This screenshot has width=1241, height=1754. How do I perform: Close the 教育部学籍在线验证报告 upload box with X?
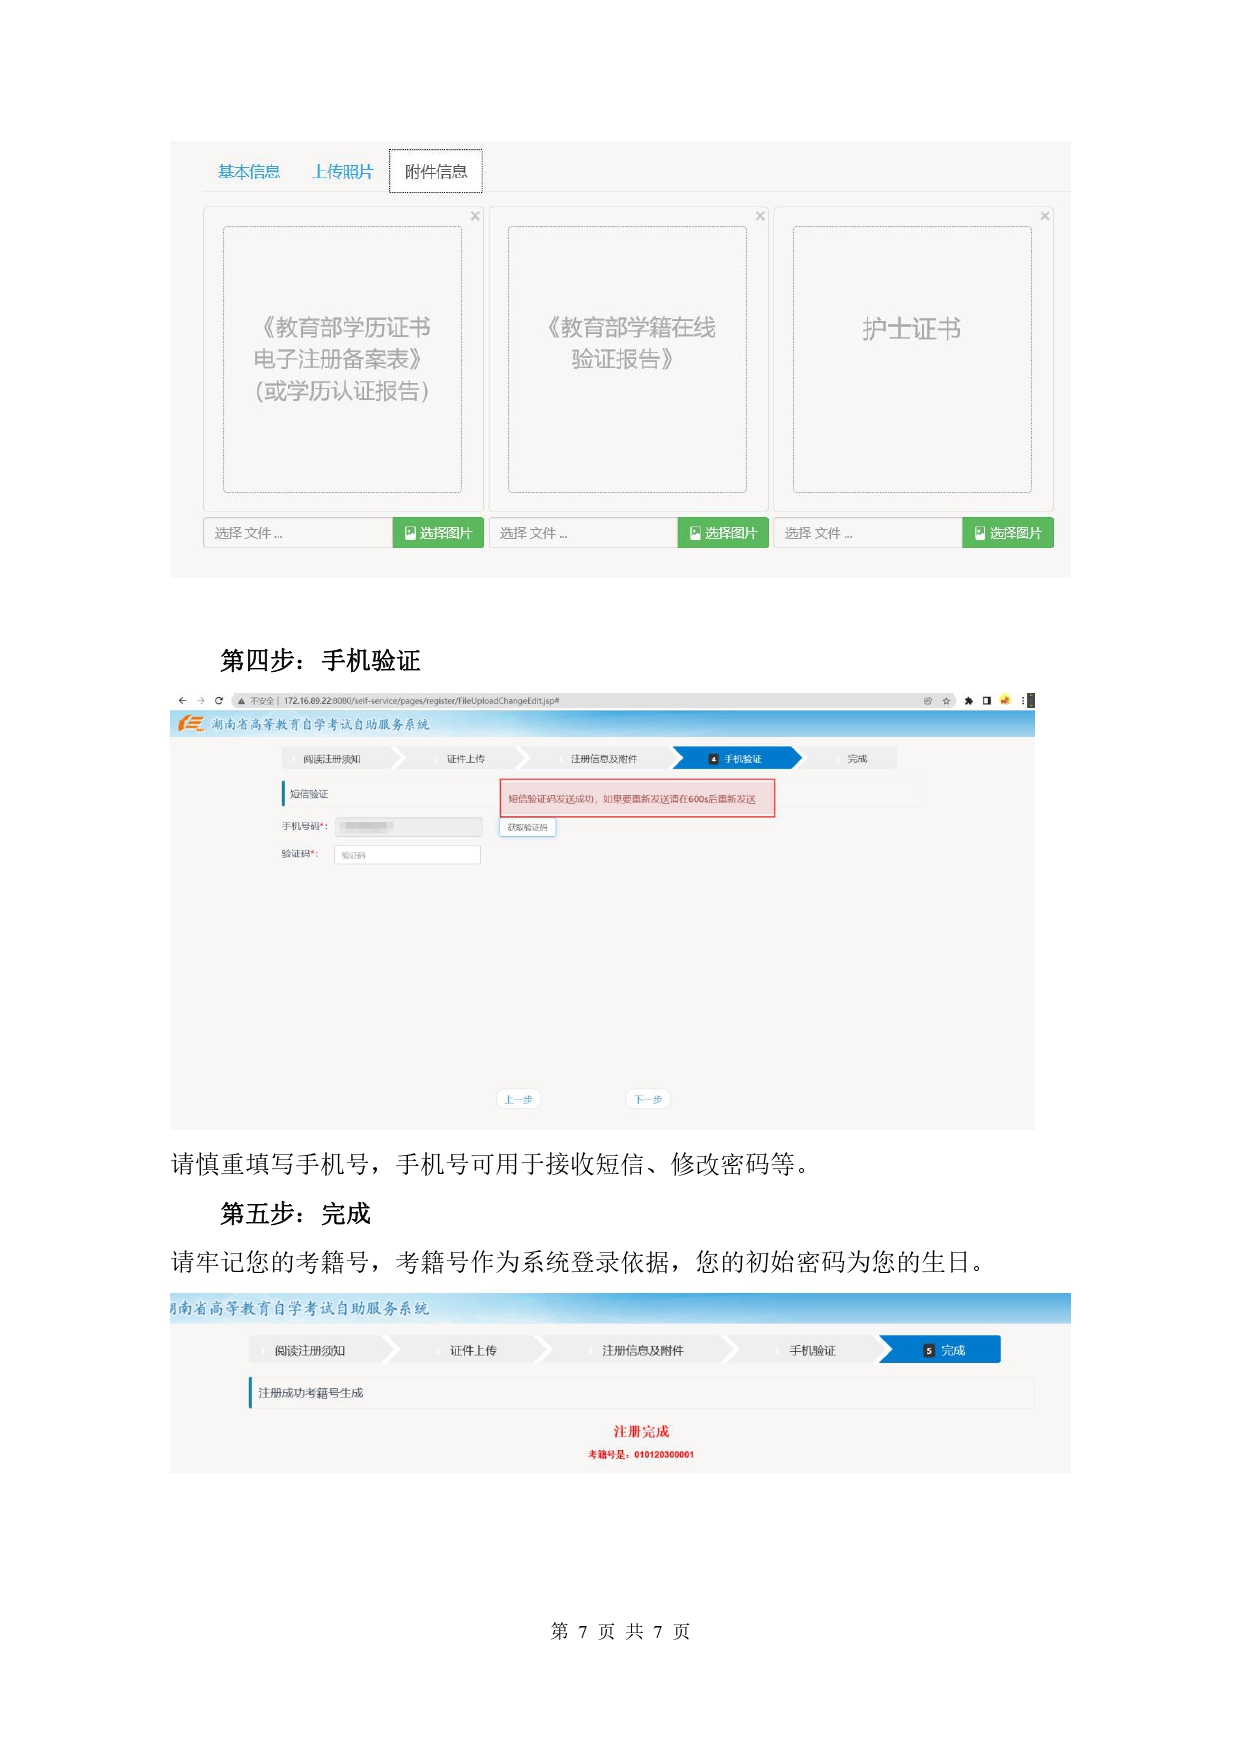[x=760, y=216]
